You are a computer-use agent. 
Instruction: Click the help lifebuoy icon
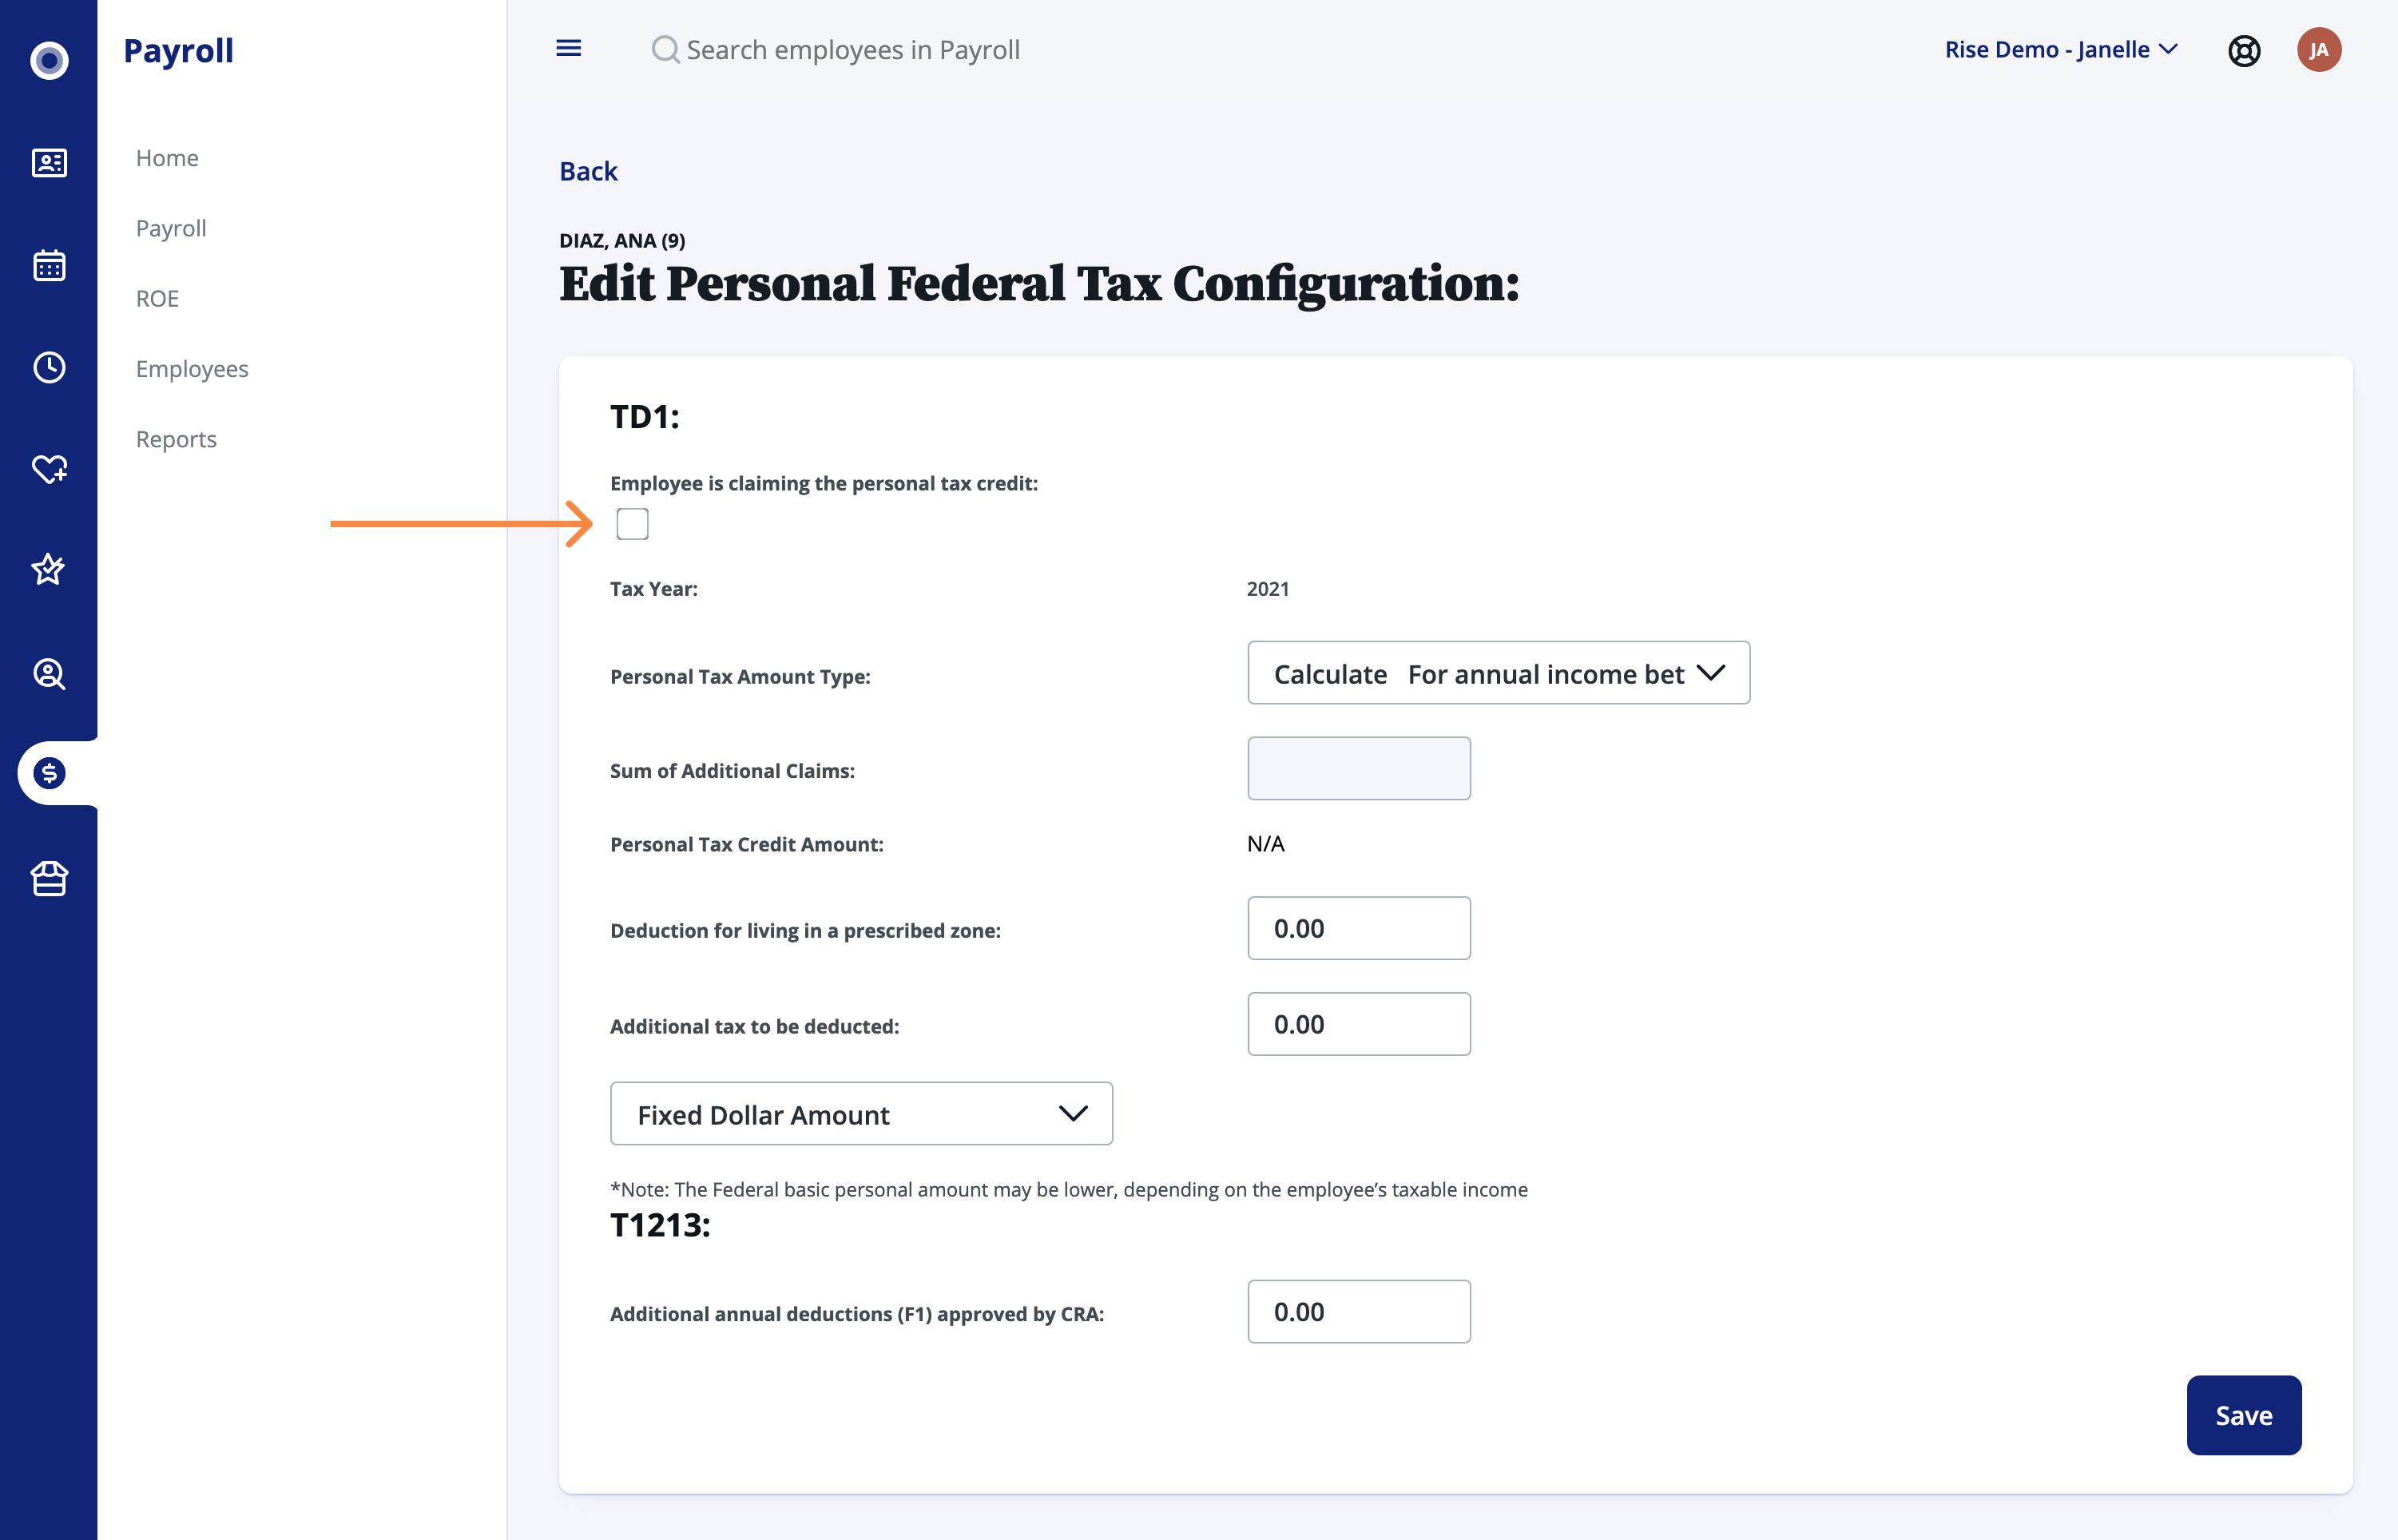tap(2244, 50)
